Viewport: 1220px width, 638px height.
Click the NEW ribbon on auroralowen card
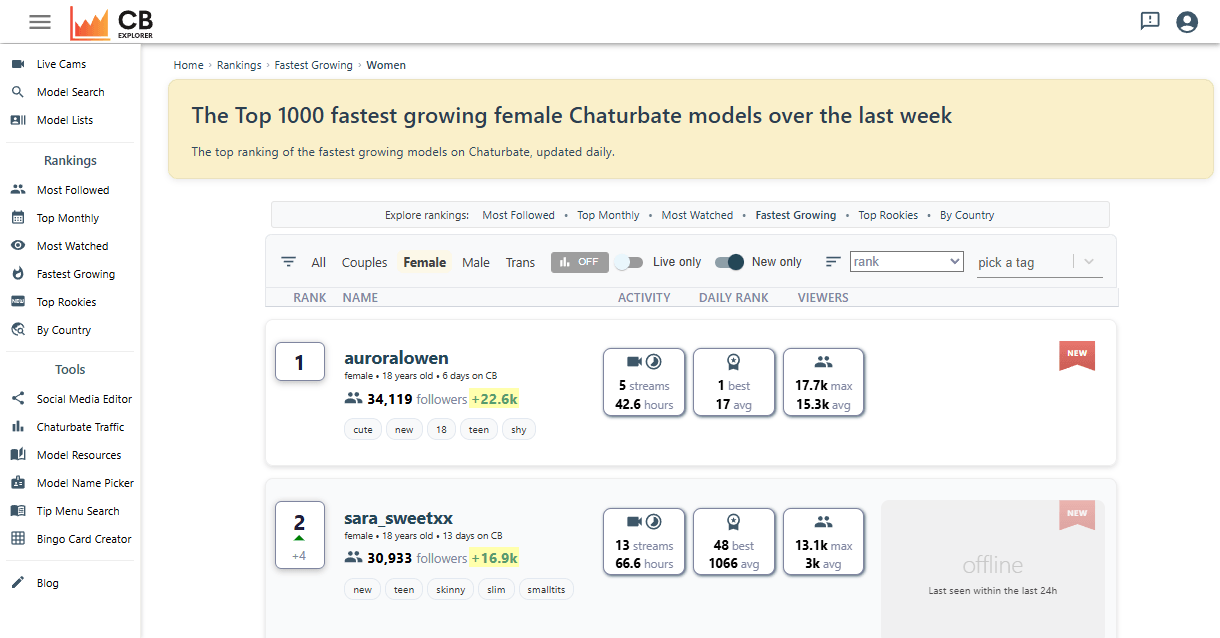point(1077,355)
